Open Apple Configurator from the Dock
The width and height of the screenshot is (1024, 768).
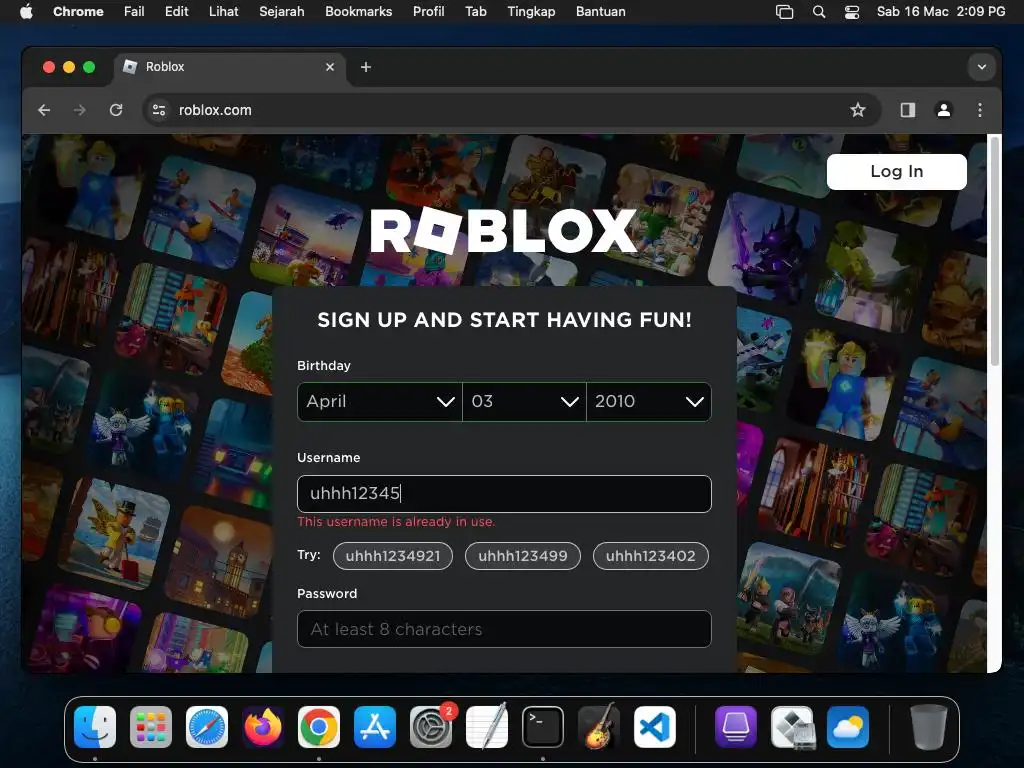735,727
